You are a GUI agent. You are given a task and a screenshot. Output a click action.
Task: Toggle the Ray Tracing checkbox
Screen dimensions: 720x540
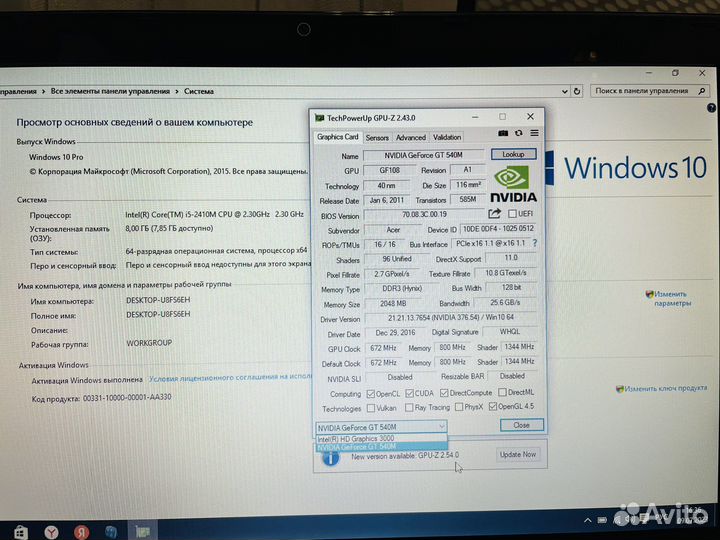[x=409, y=408]
